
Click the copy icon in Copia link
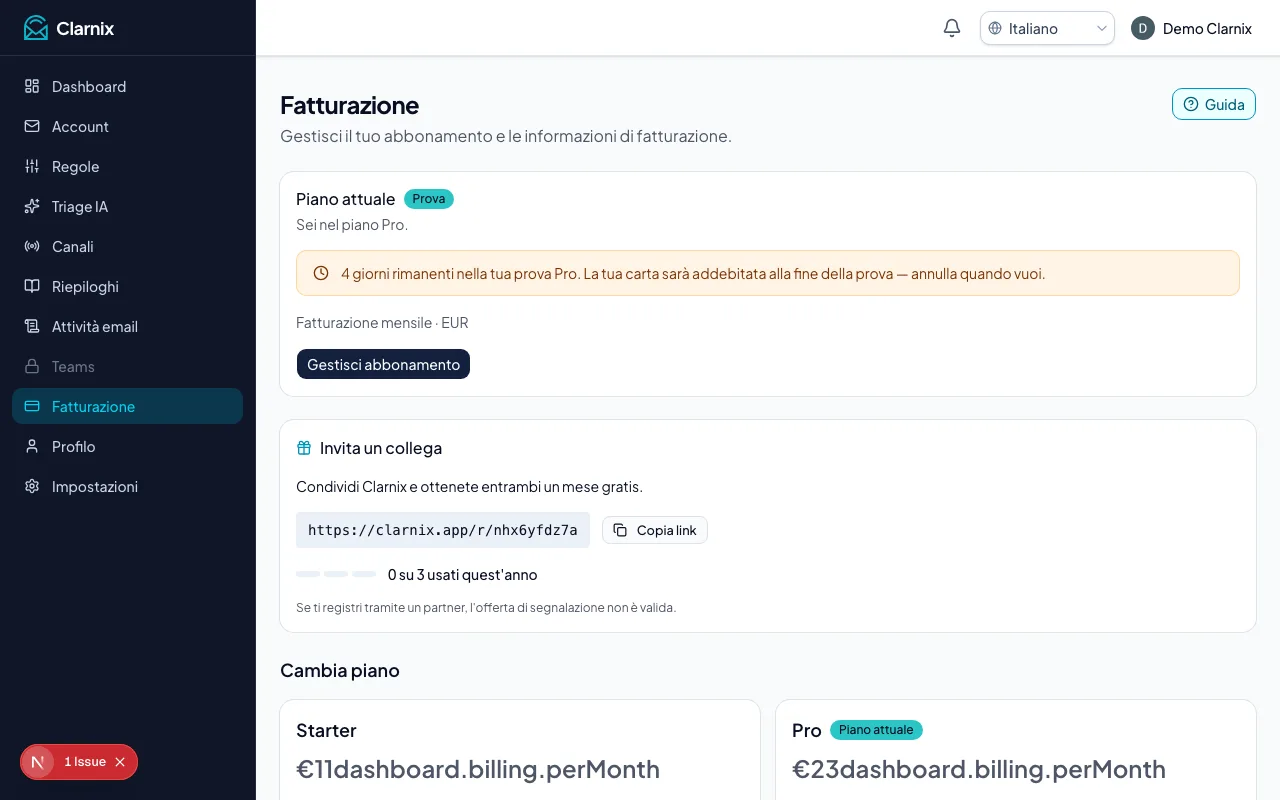pos(620,530)
